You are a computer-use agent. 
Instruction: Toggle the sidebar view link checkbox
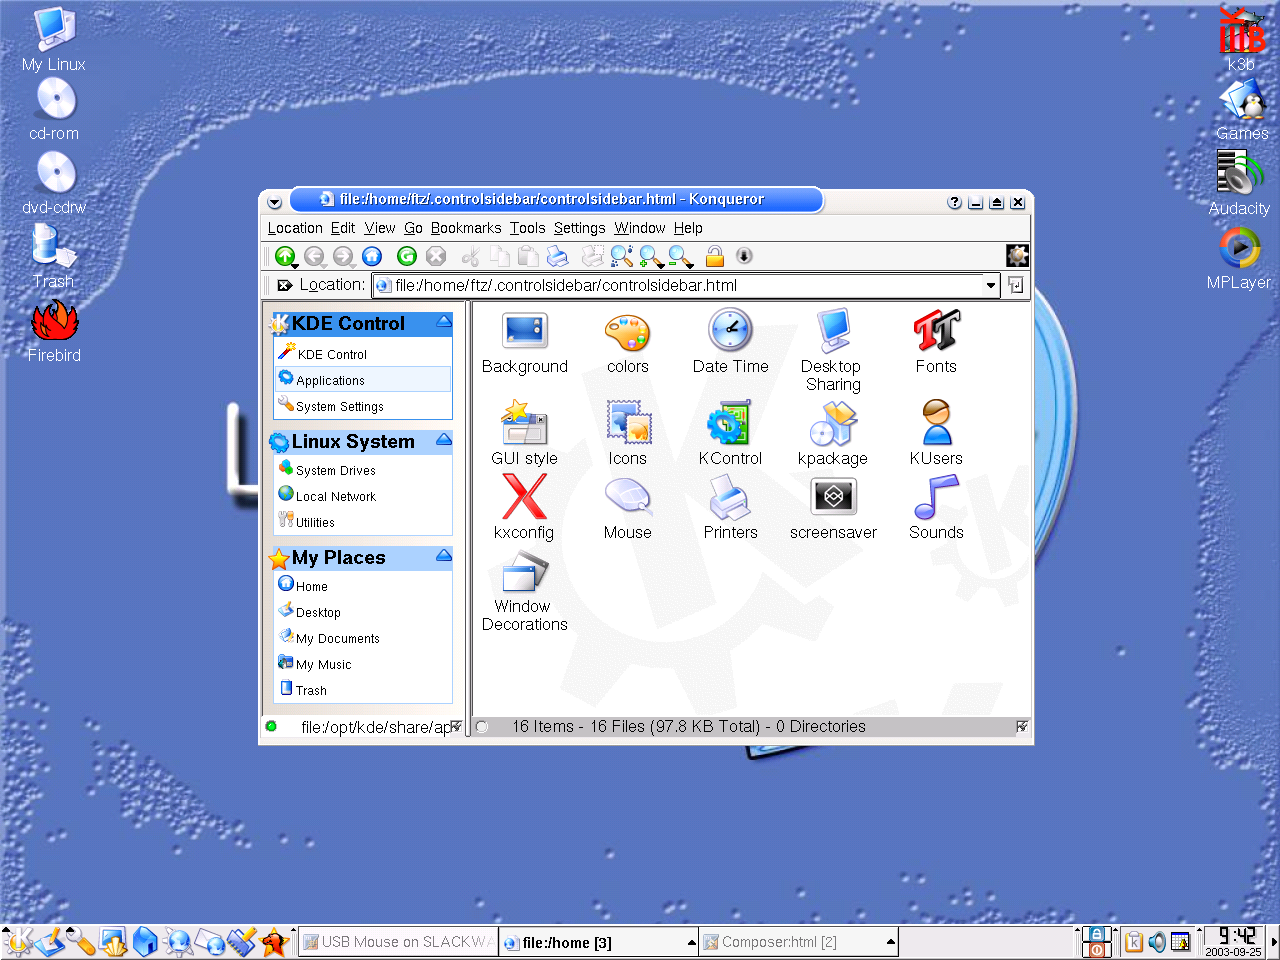pyautogui.click(x=456, y=727)
